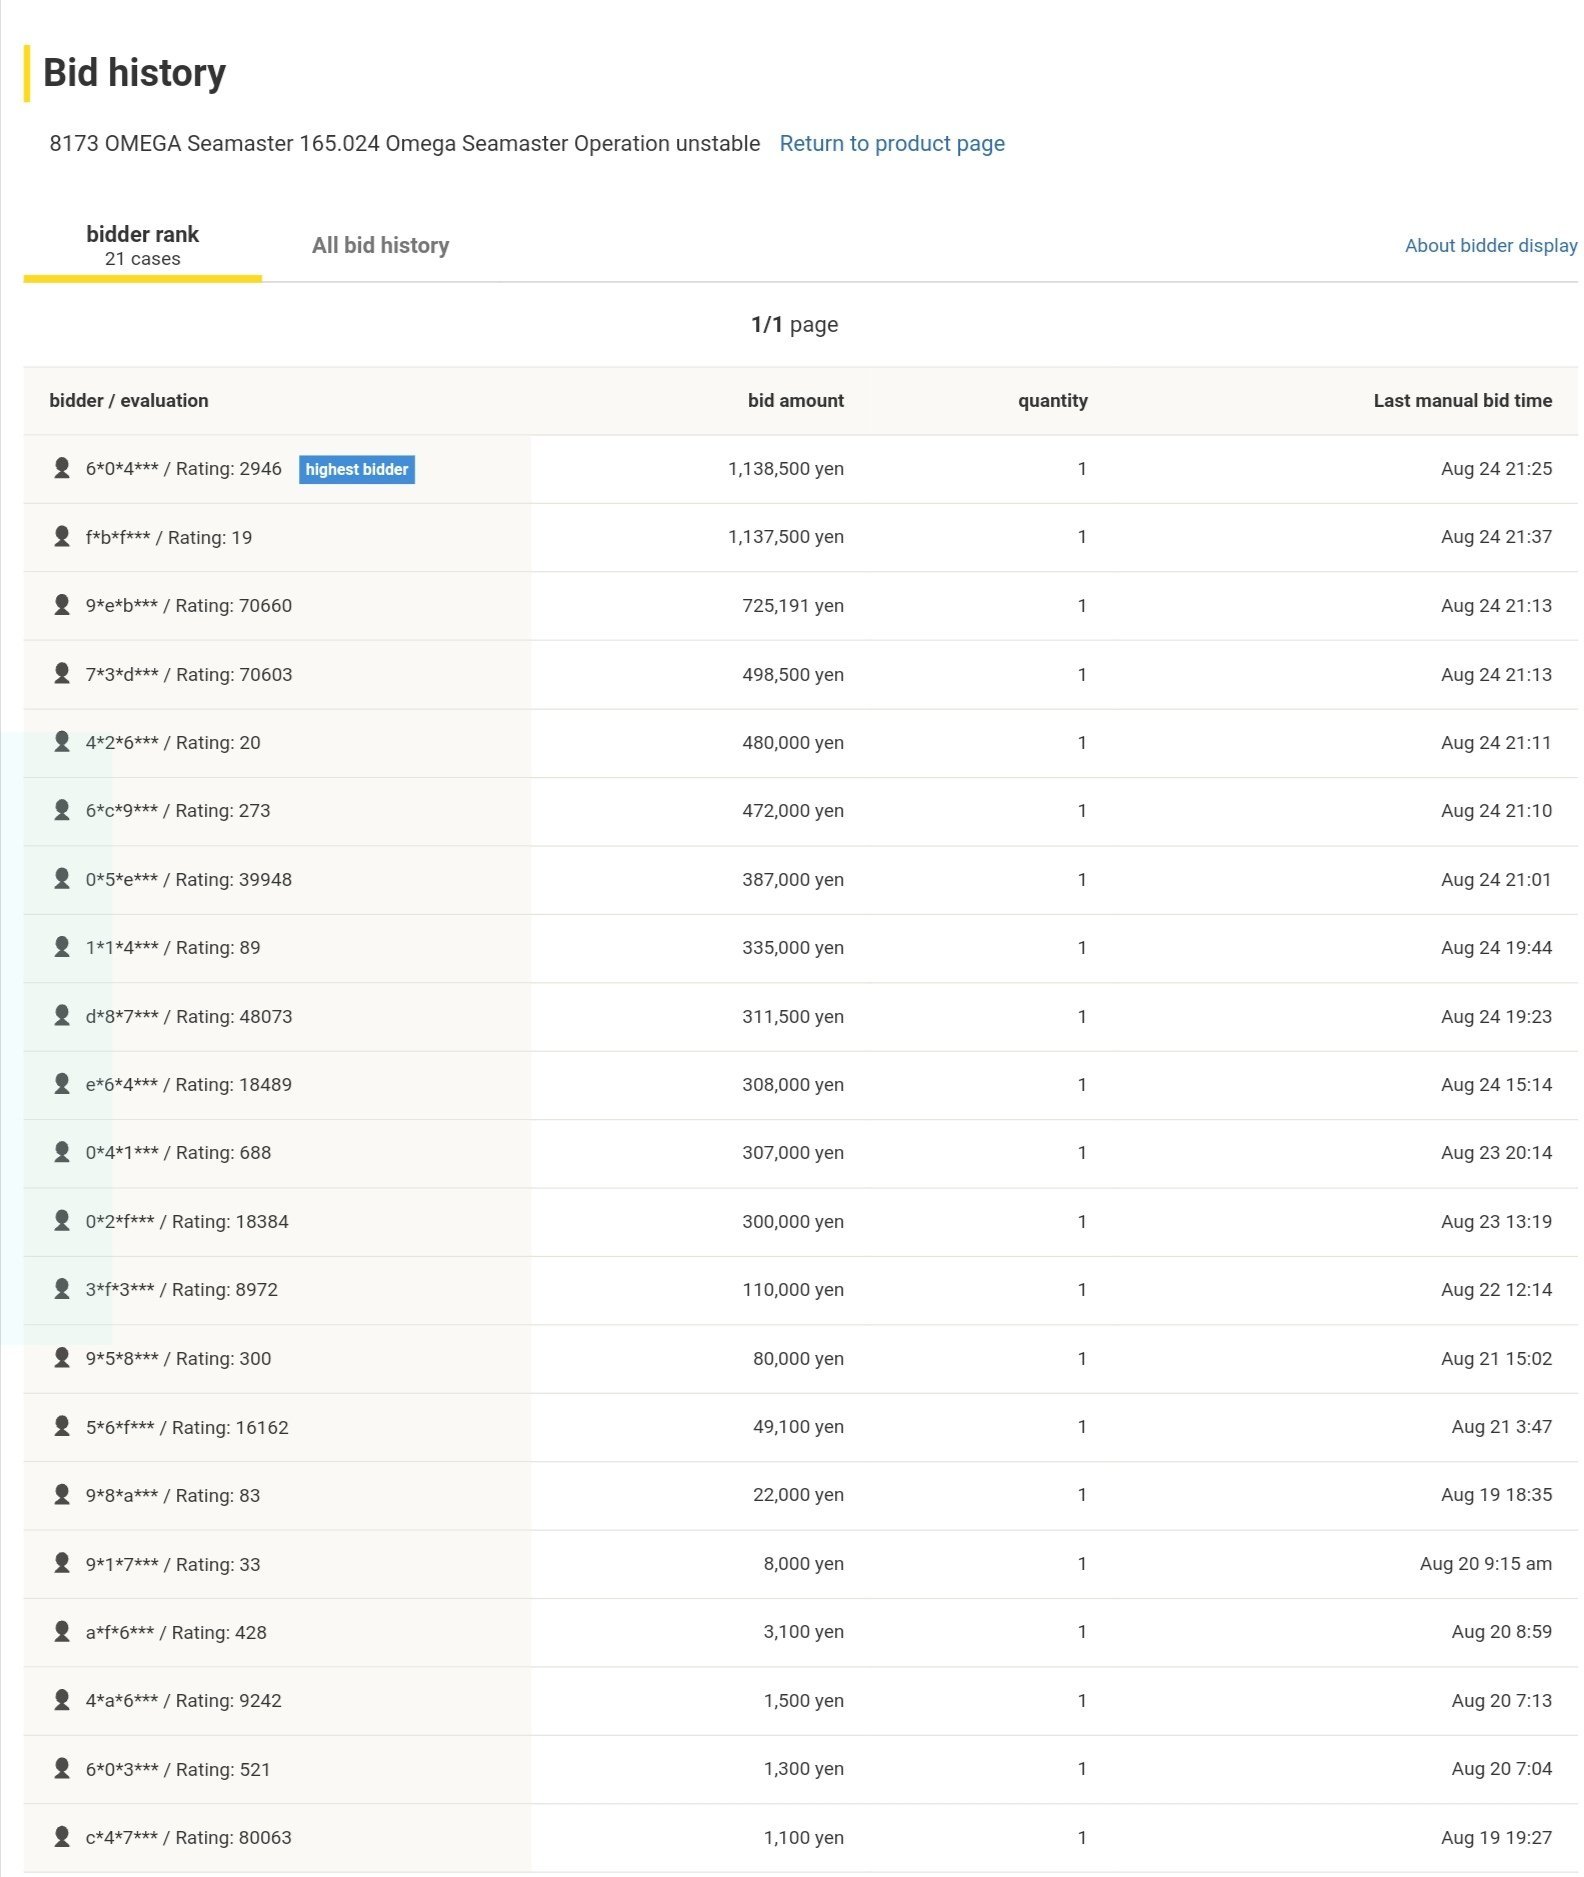
Task: Click the user icon beside bidder 6*0*4***
Action: (x=62, y=468)
